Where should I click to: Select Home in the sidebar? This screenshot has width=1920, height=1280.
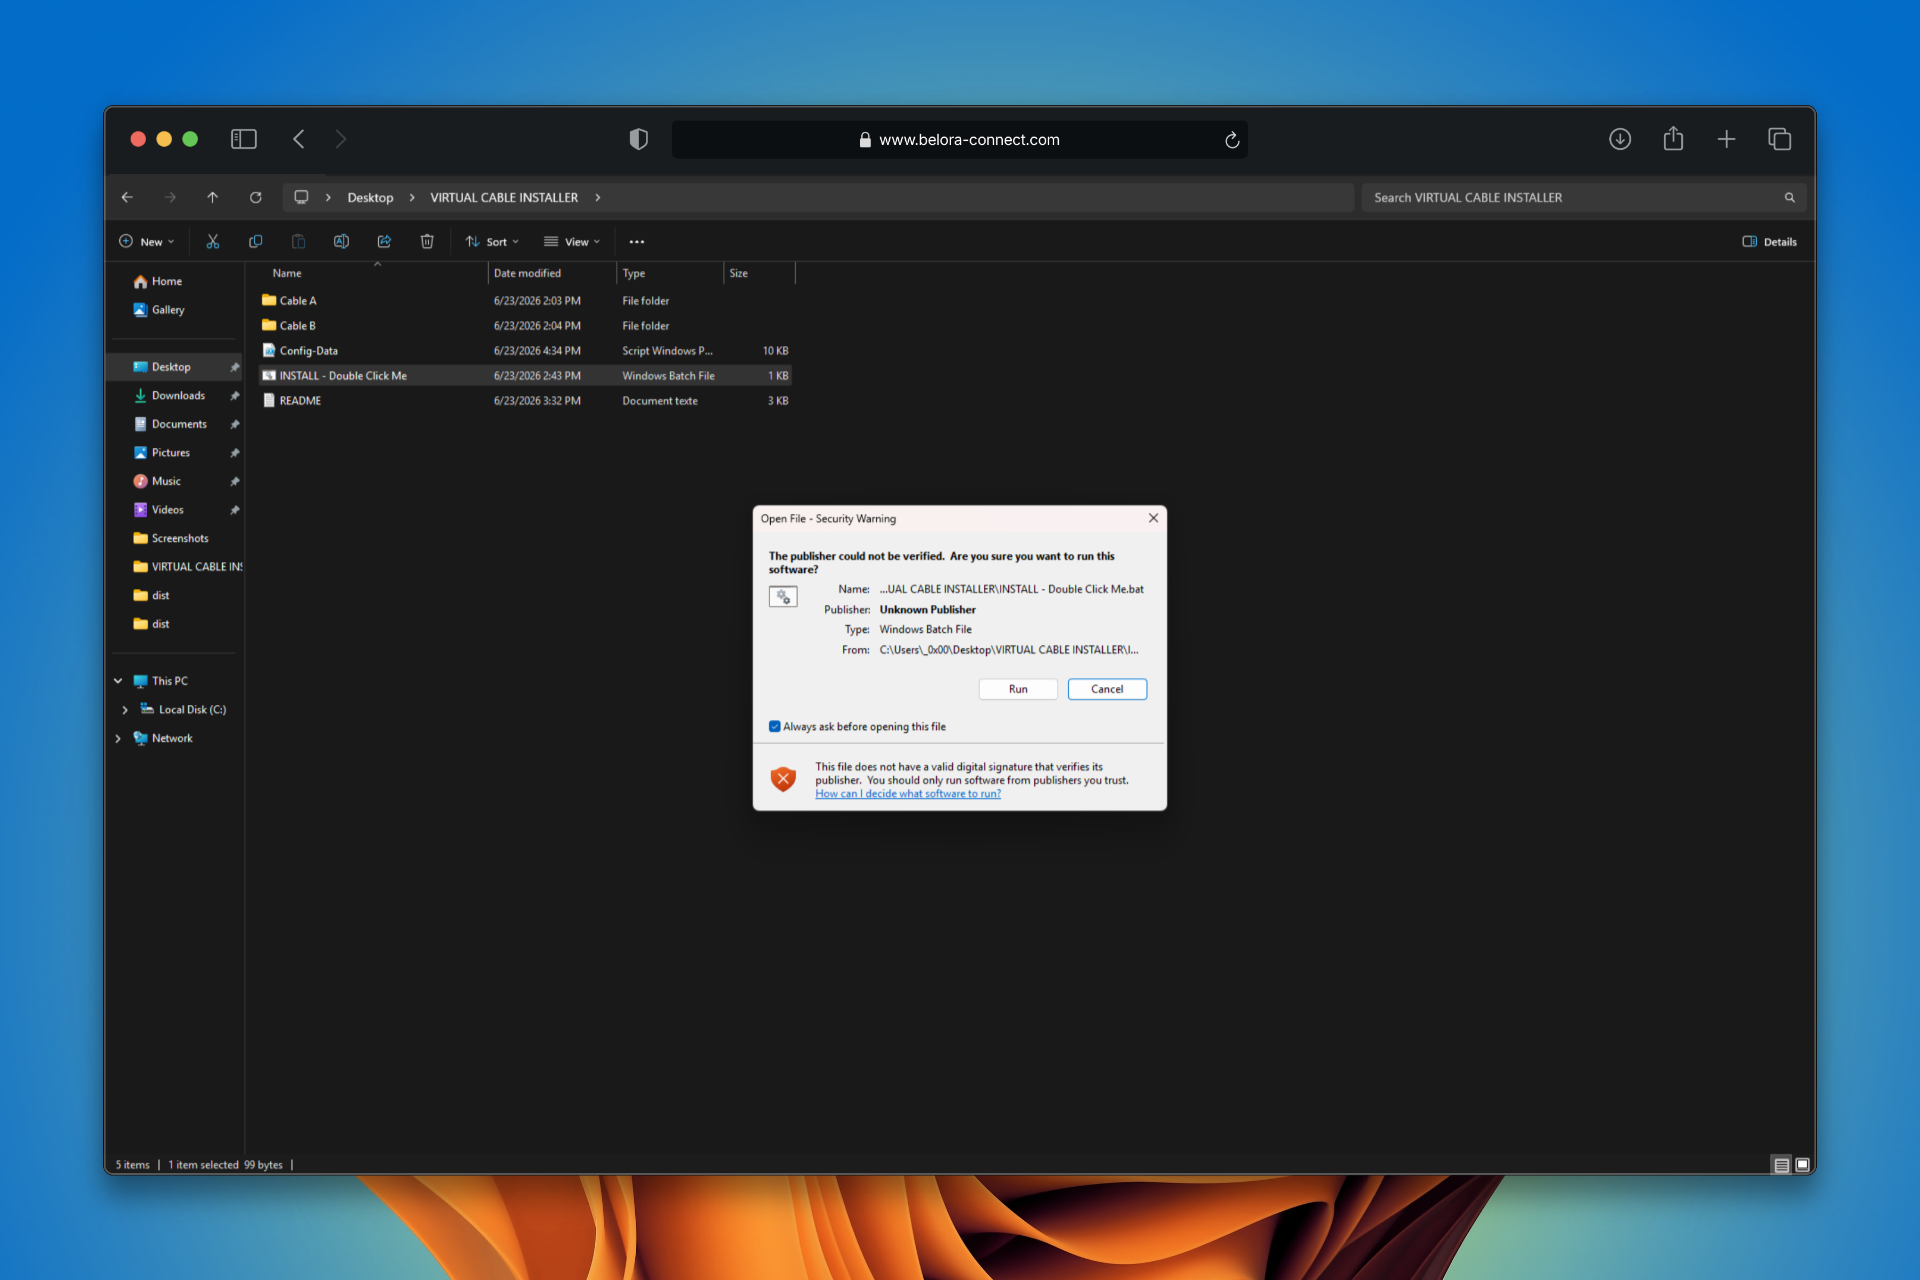tap(158, 282)
